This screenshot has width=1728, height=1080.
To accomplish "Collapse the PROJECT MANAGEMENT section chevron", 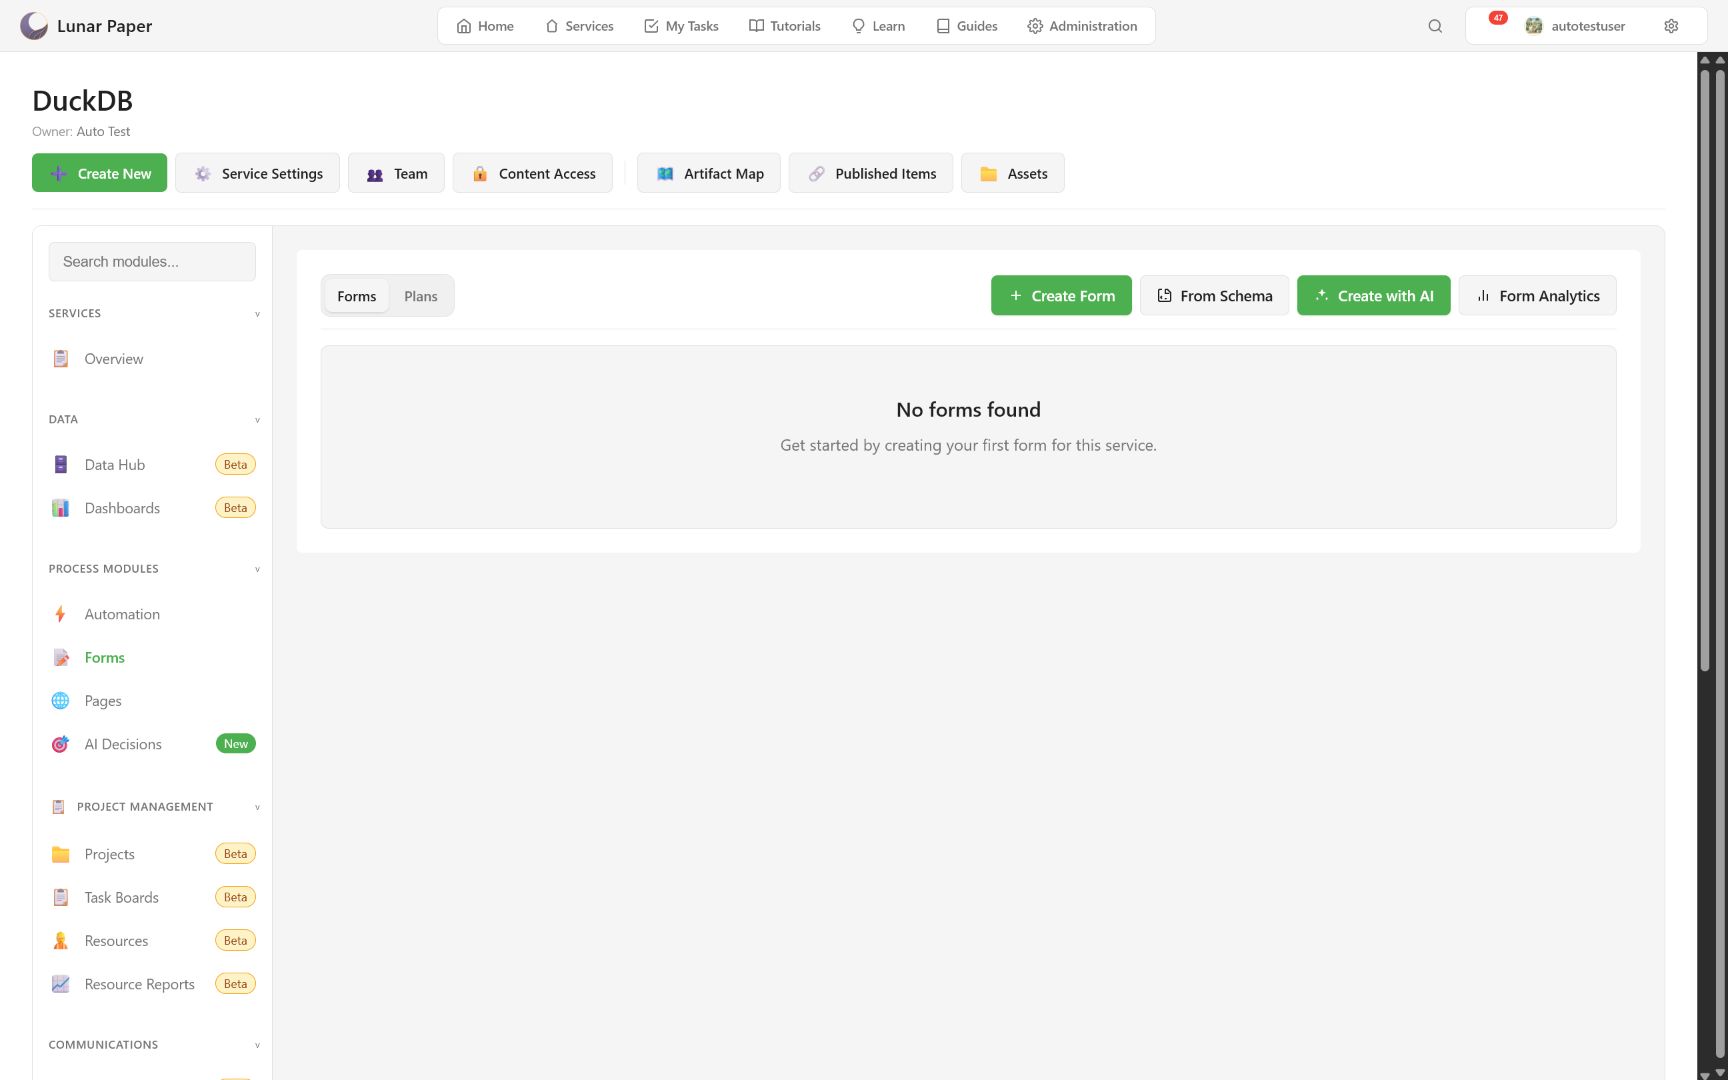I will [x=257, y=807].
